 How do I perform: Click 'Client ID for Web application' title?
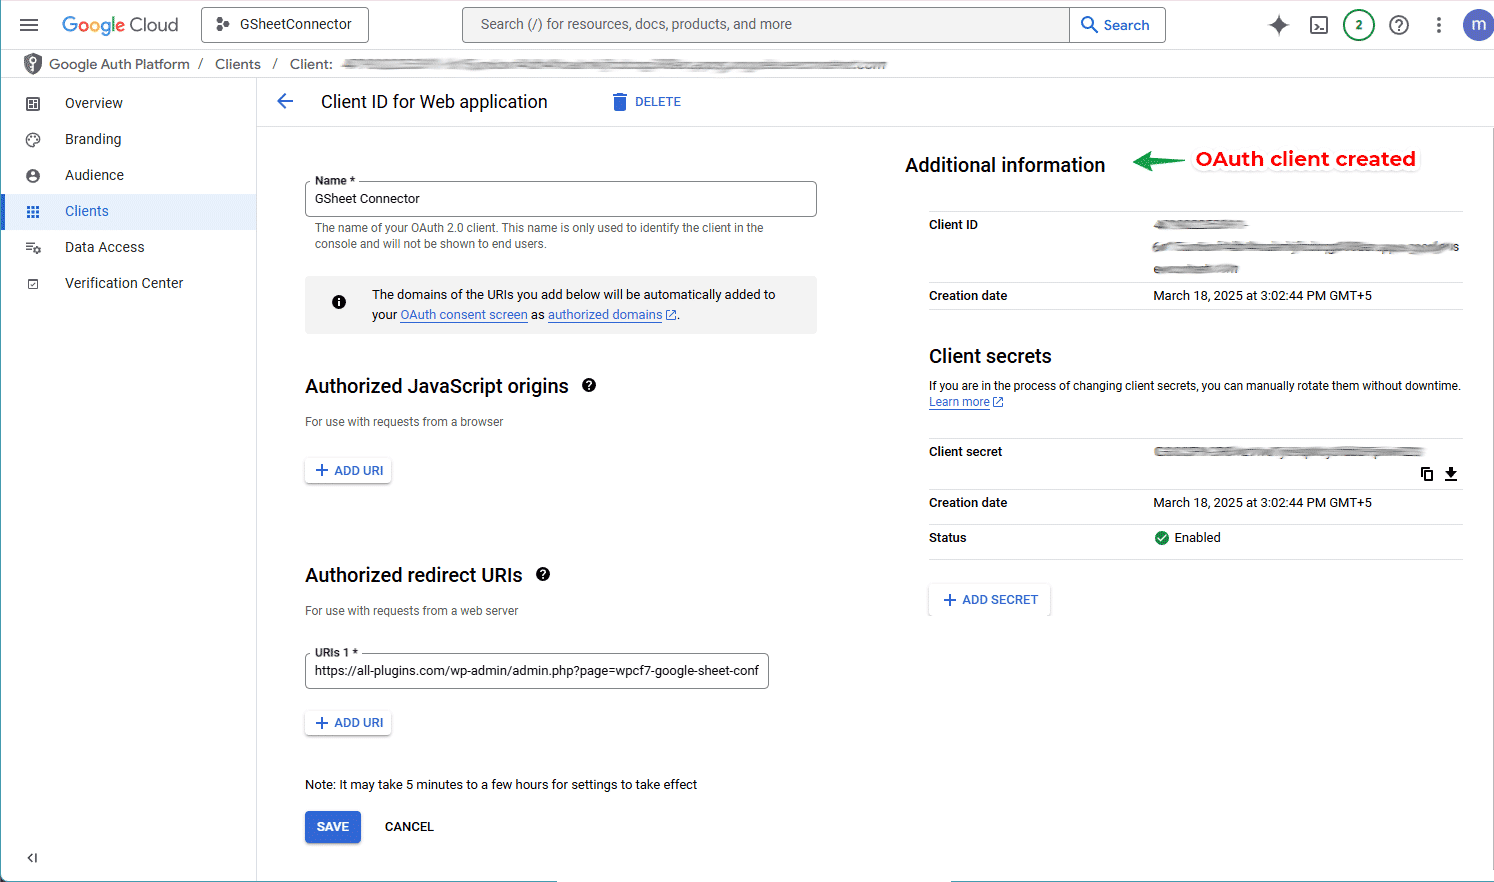coord(434,102)
